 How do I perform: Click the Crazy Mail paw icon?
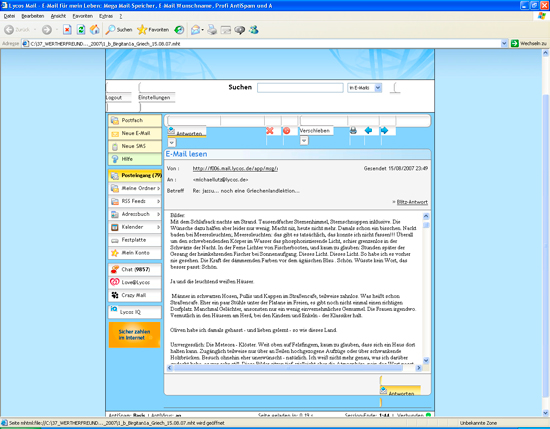coord(115,295)
